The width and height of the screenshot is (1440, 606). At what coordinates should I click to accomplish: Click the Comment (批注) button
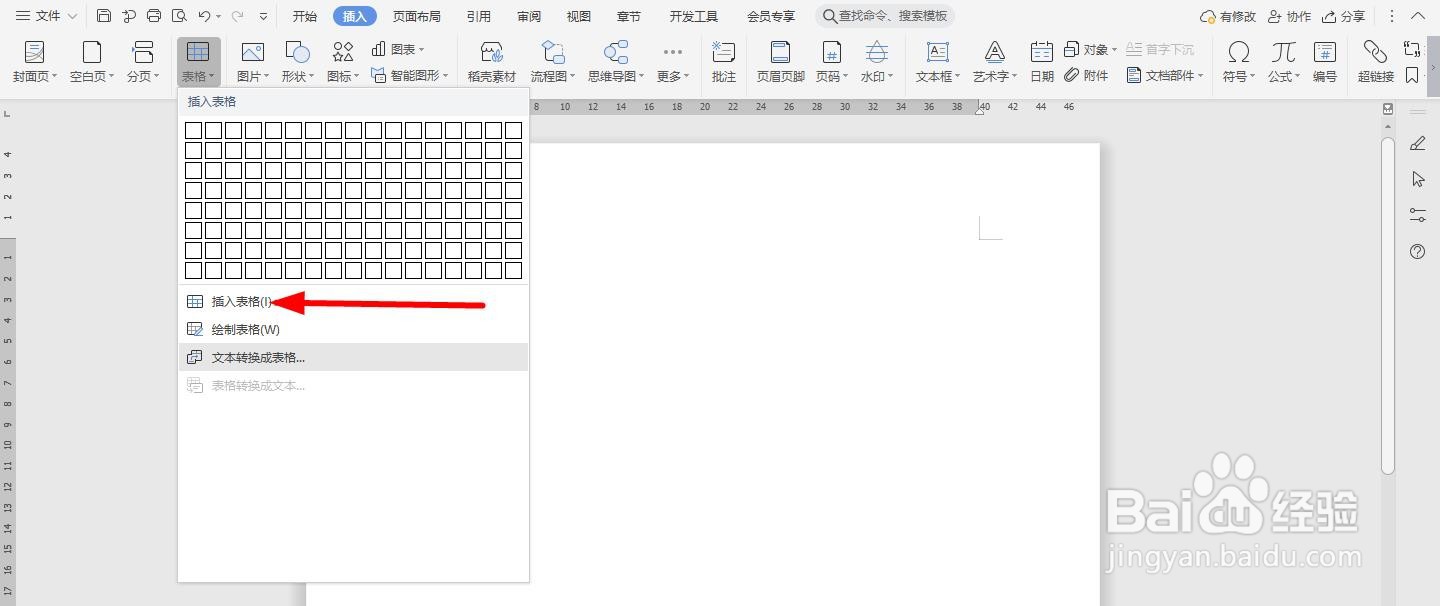coord(723,62)
